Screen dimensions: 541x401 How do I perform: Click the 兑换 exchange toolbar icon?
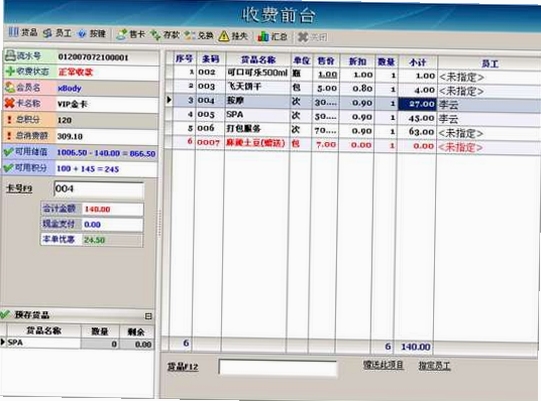click(x=189, y=35)
